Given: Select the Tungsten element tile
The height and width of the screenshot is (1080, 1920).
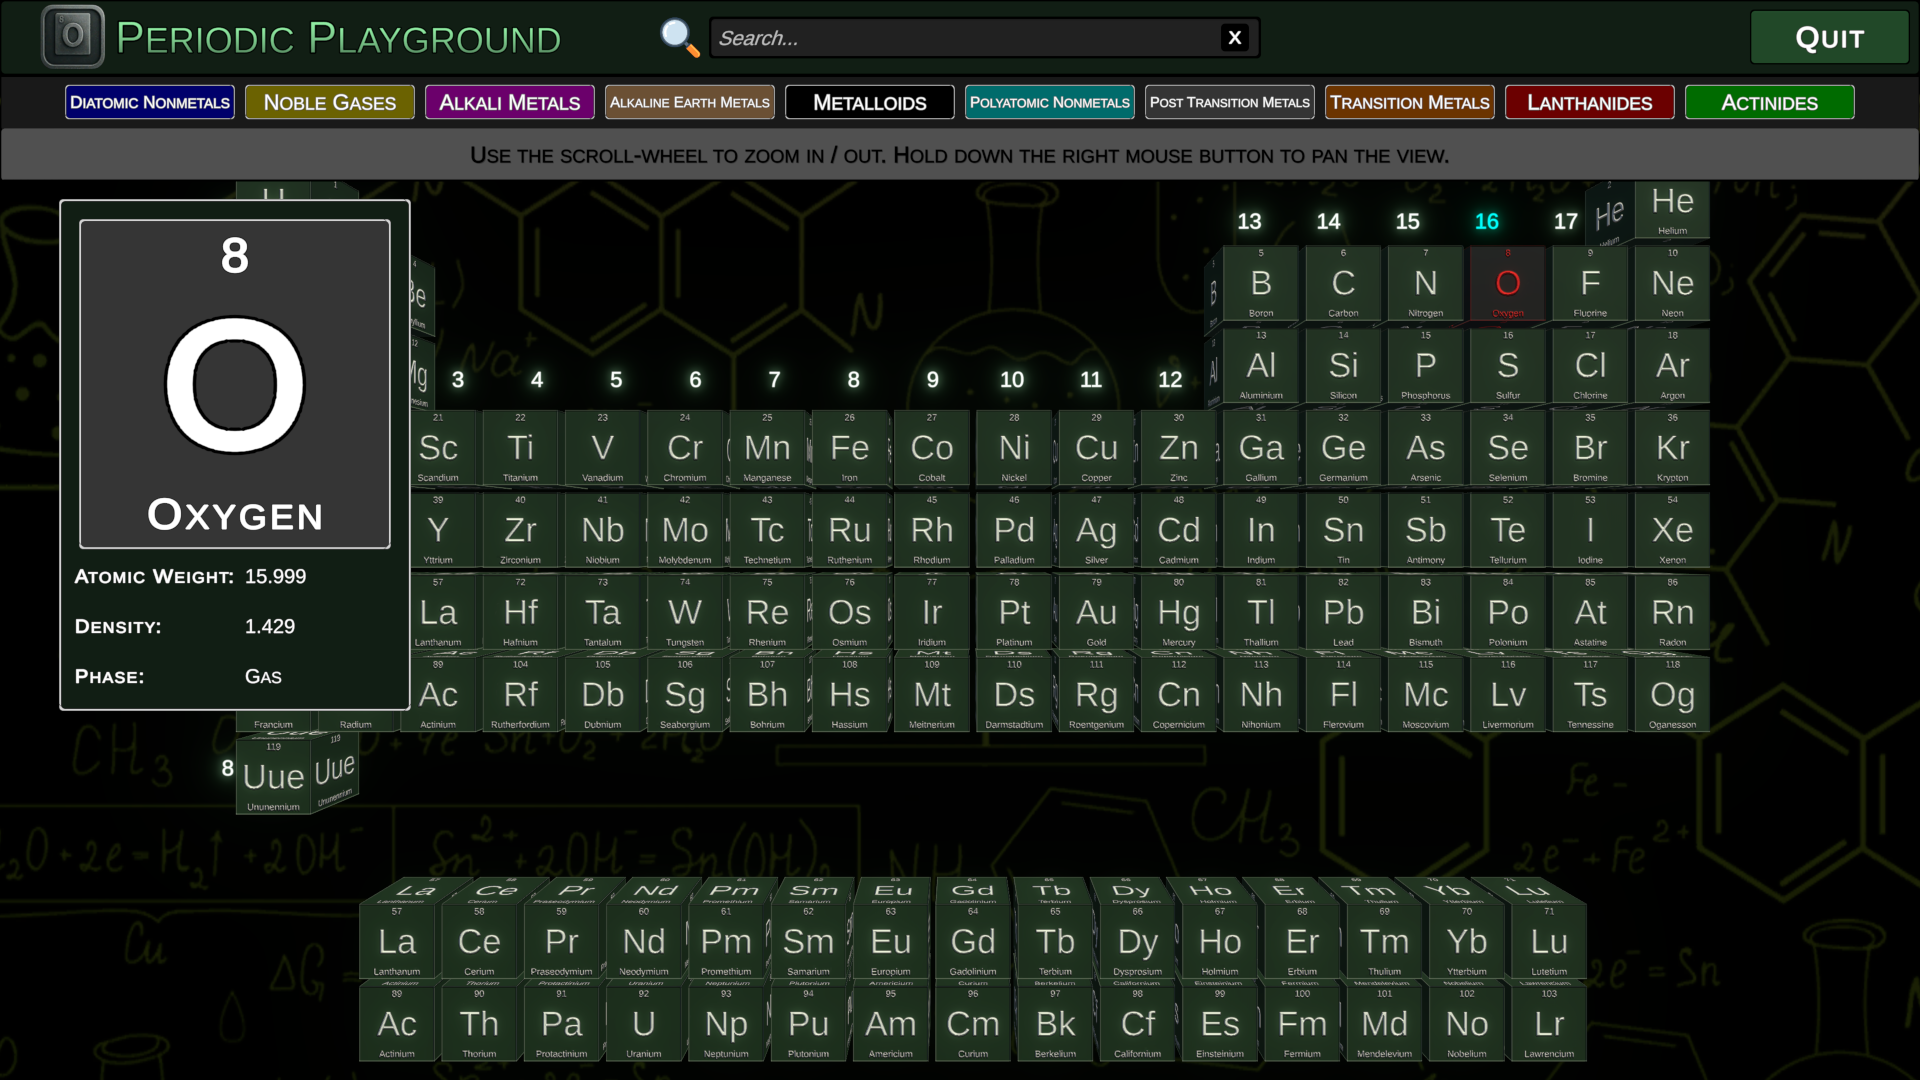Looking at the screenshot, I should (685, 613).
